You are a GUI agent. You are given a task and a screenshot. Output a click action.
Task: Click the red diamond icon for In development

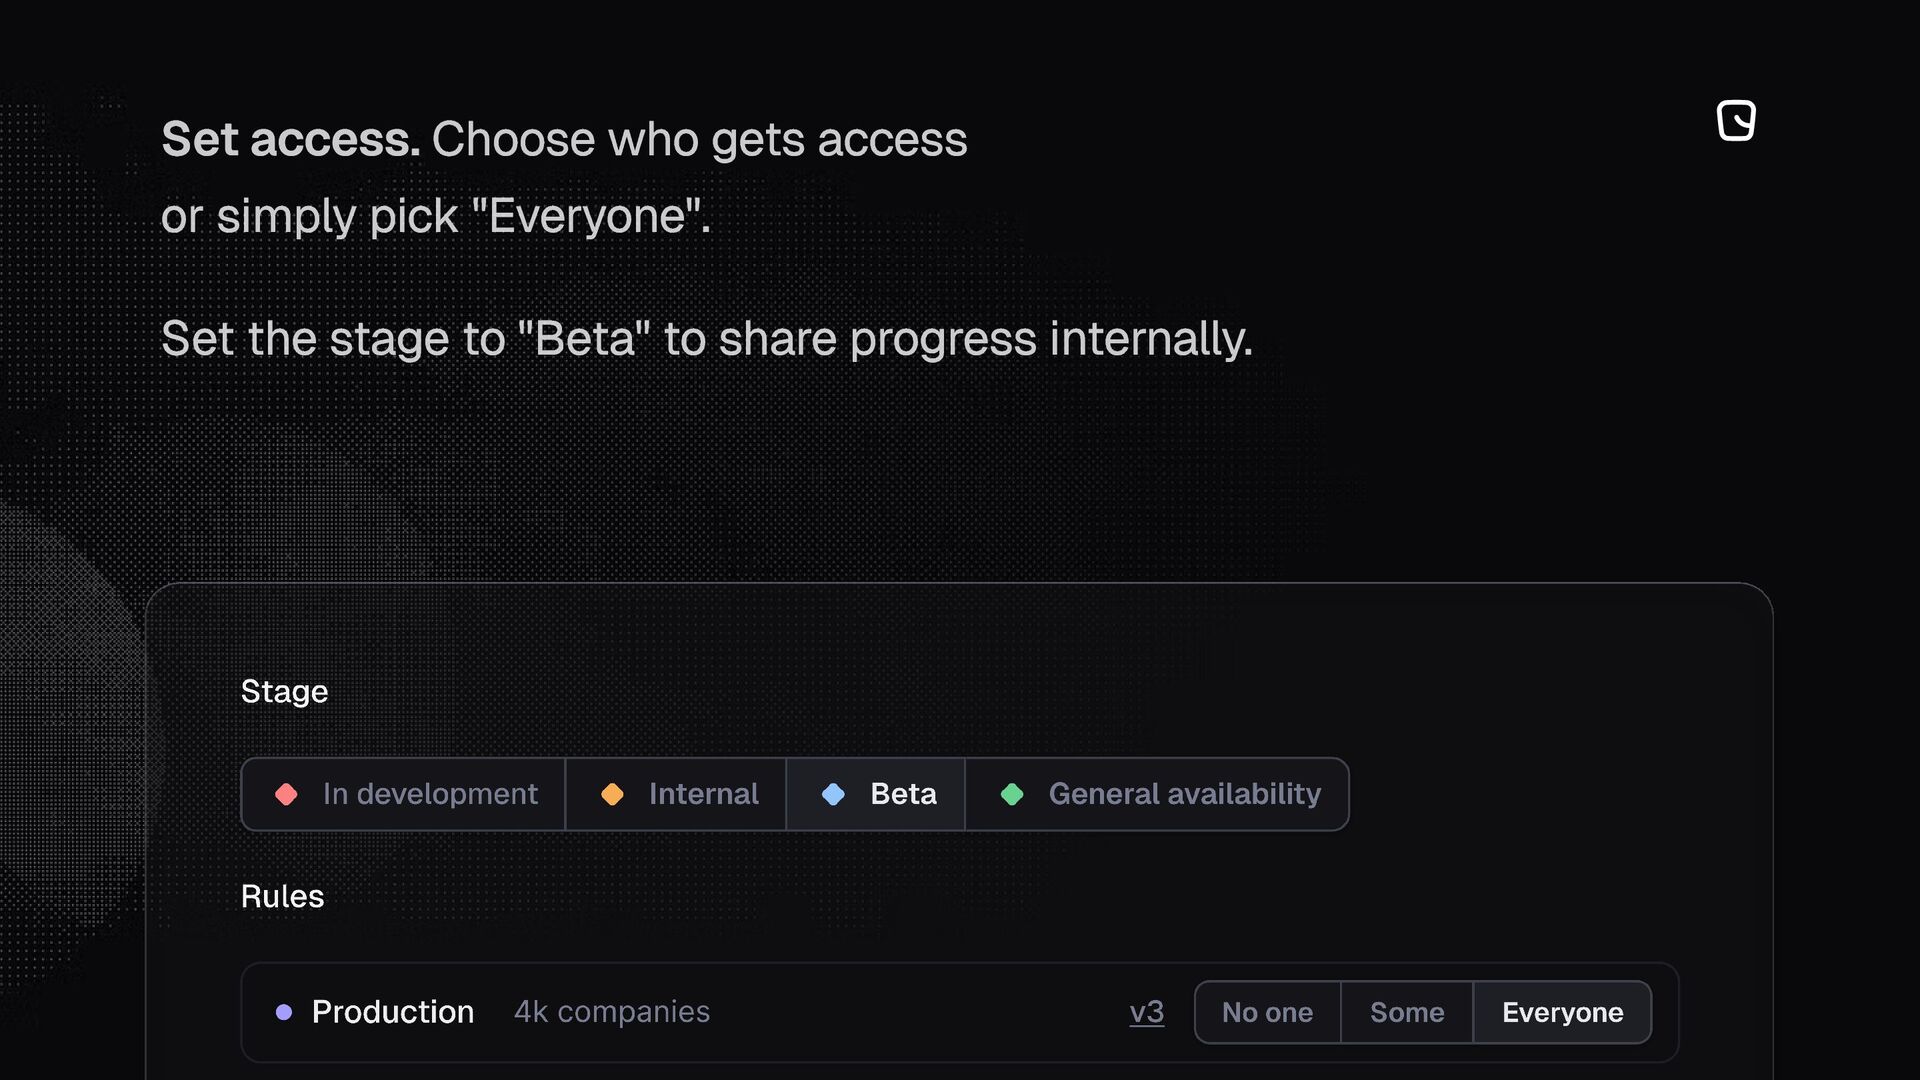286,794
